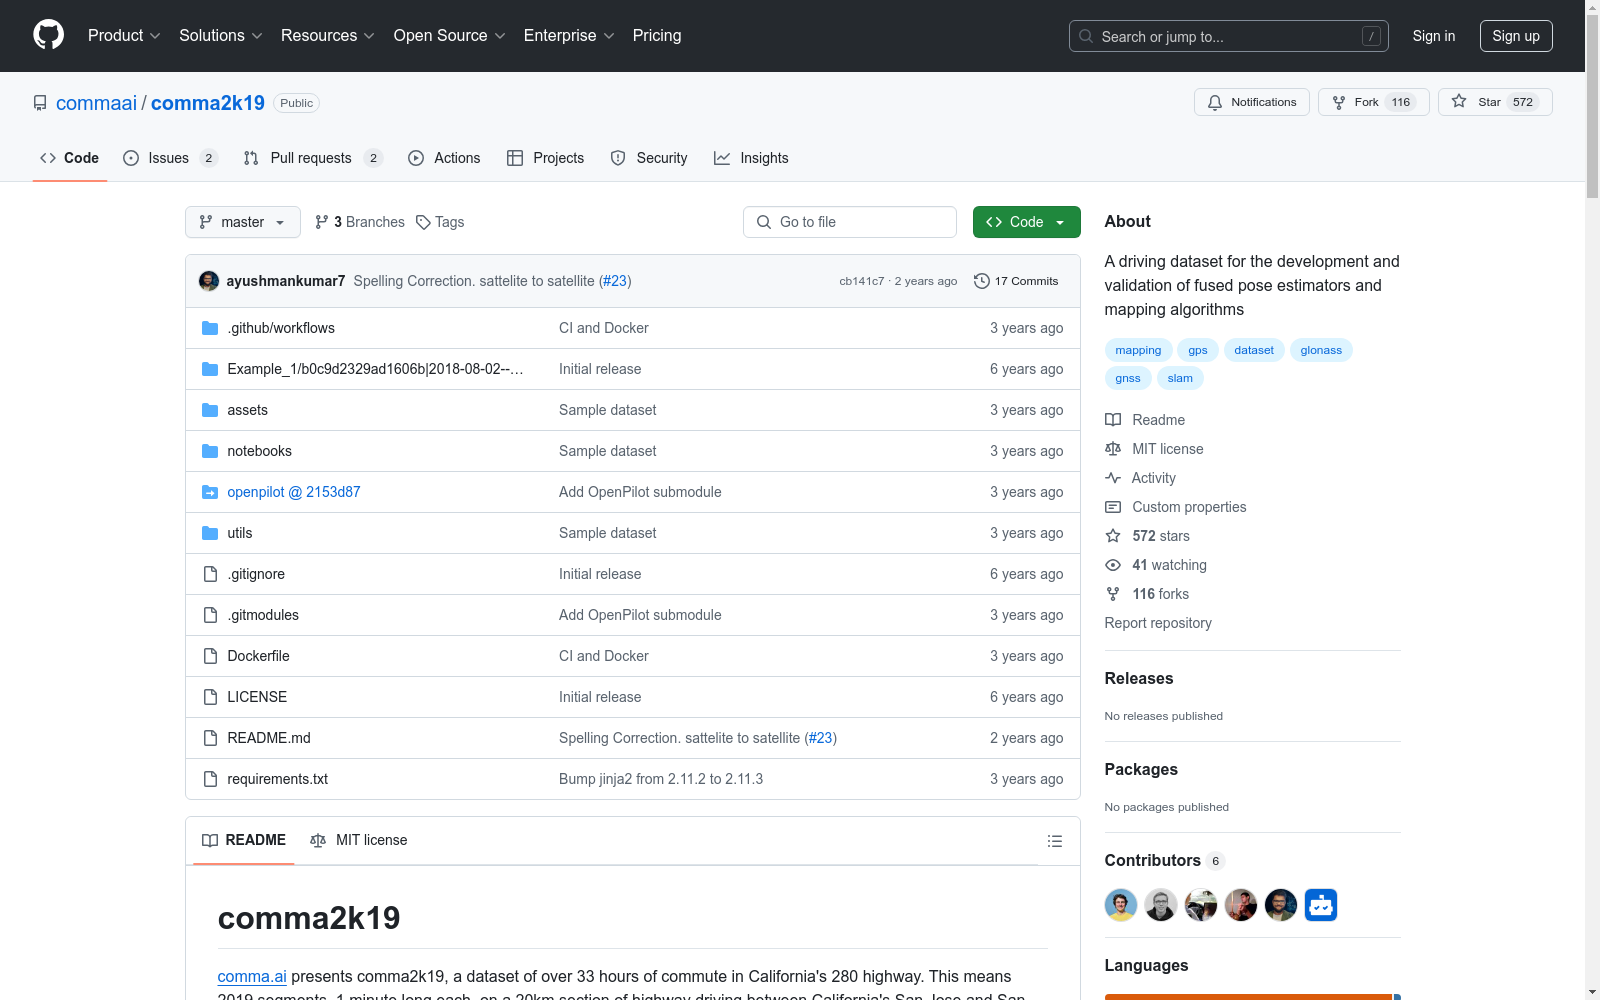
Task: Click the Custom properties note icon
Action: tap(1113, 507)
